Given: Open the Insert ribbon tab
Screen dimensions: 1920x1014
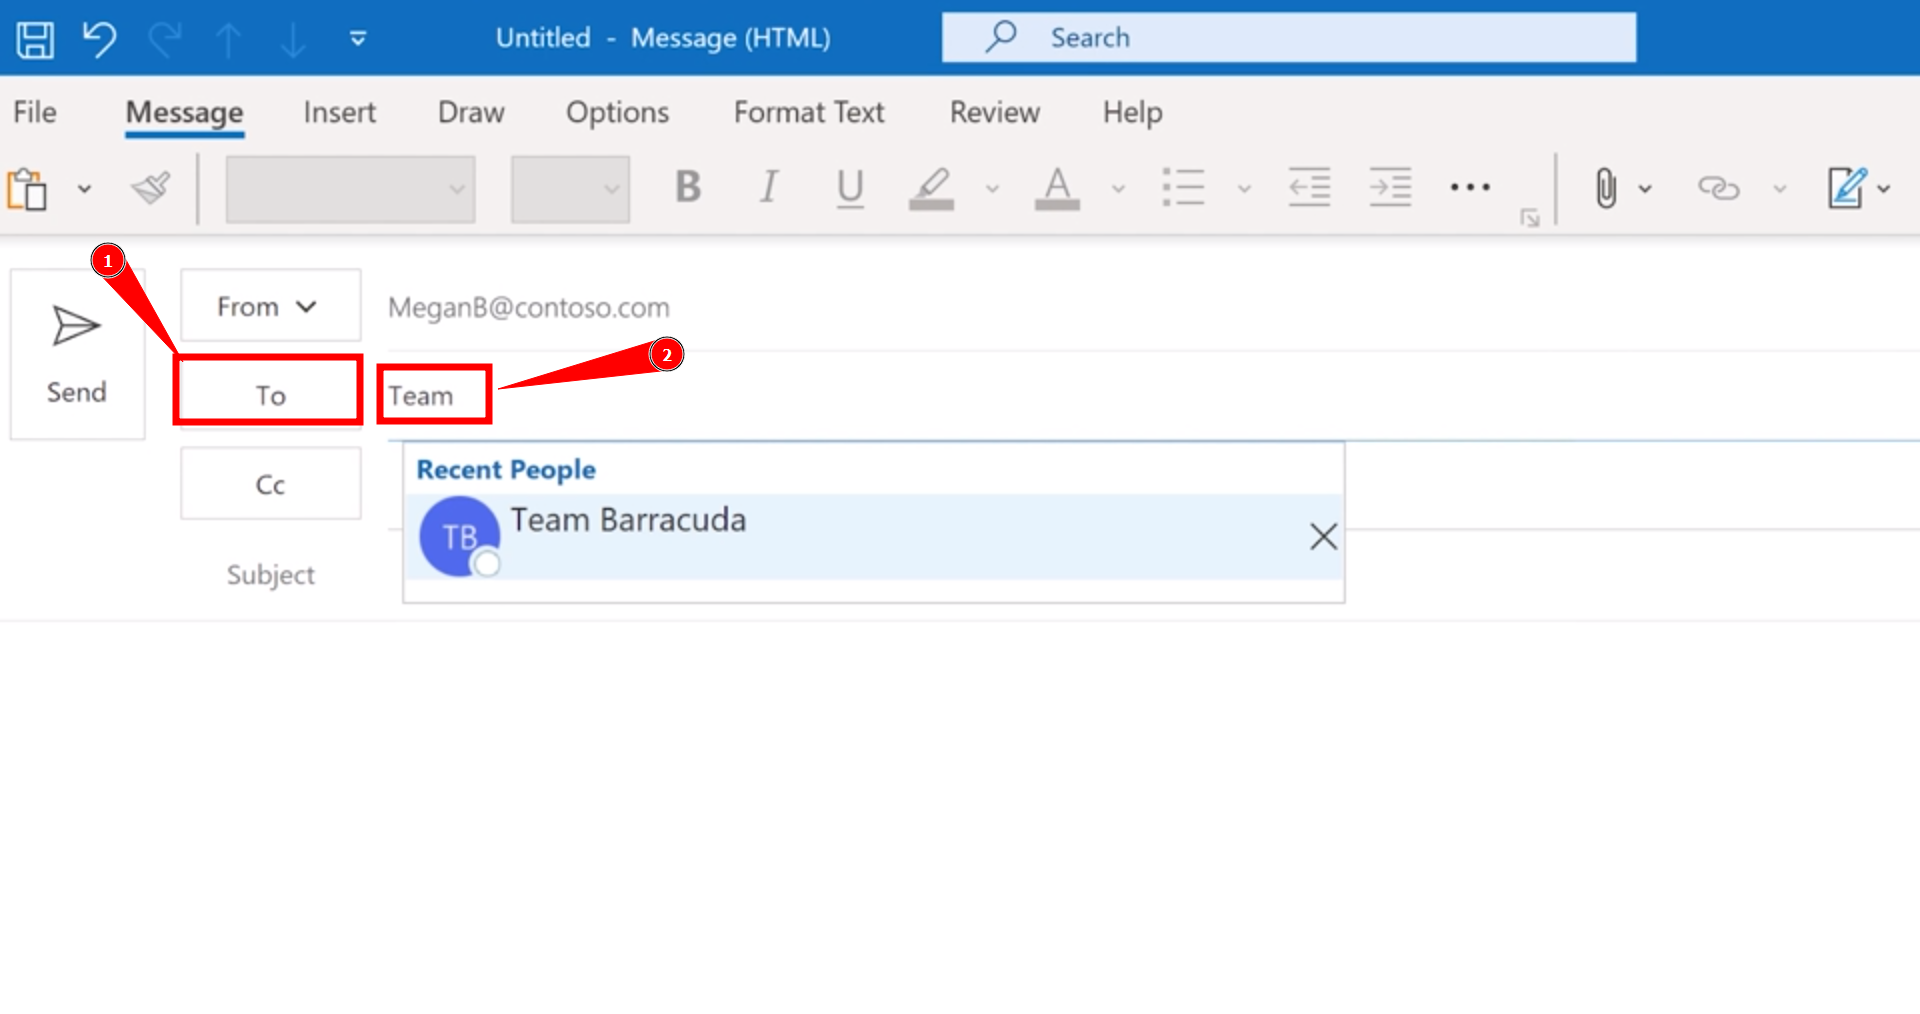Looking at the screenshot, I should [339, 112].
